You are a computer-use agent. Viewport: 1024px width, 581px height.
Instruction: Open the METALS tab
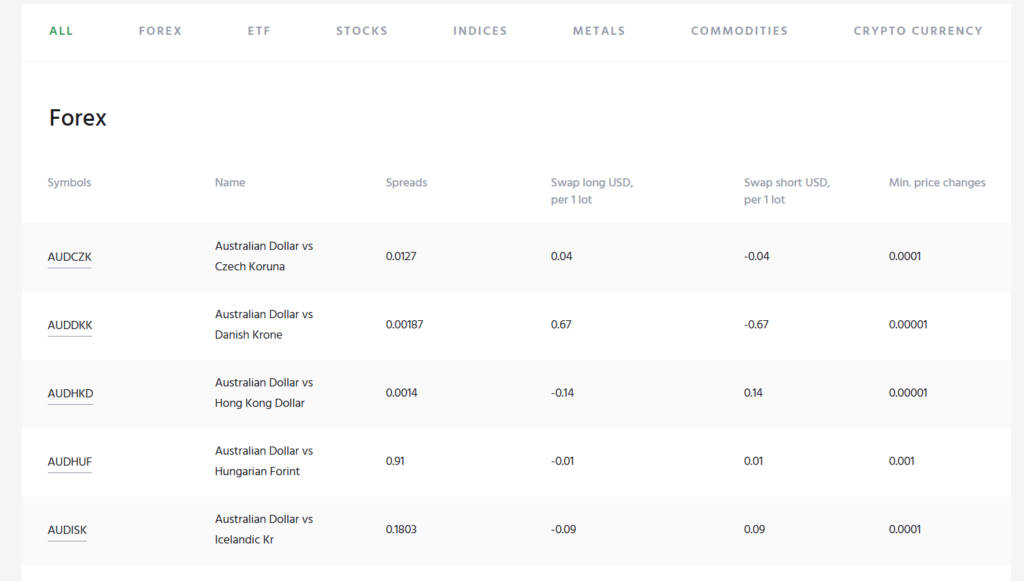599,31
